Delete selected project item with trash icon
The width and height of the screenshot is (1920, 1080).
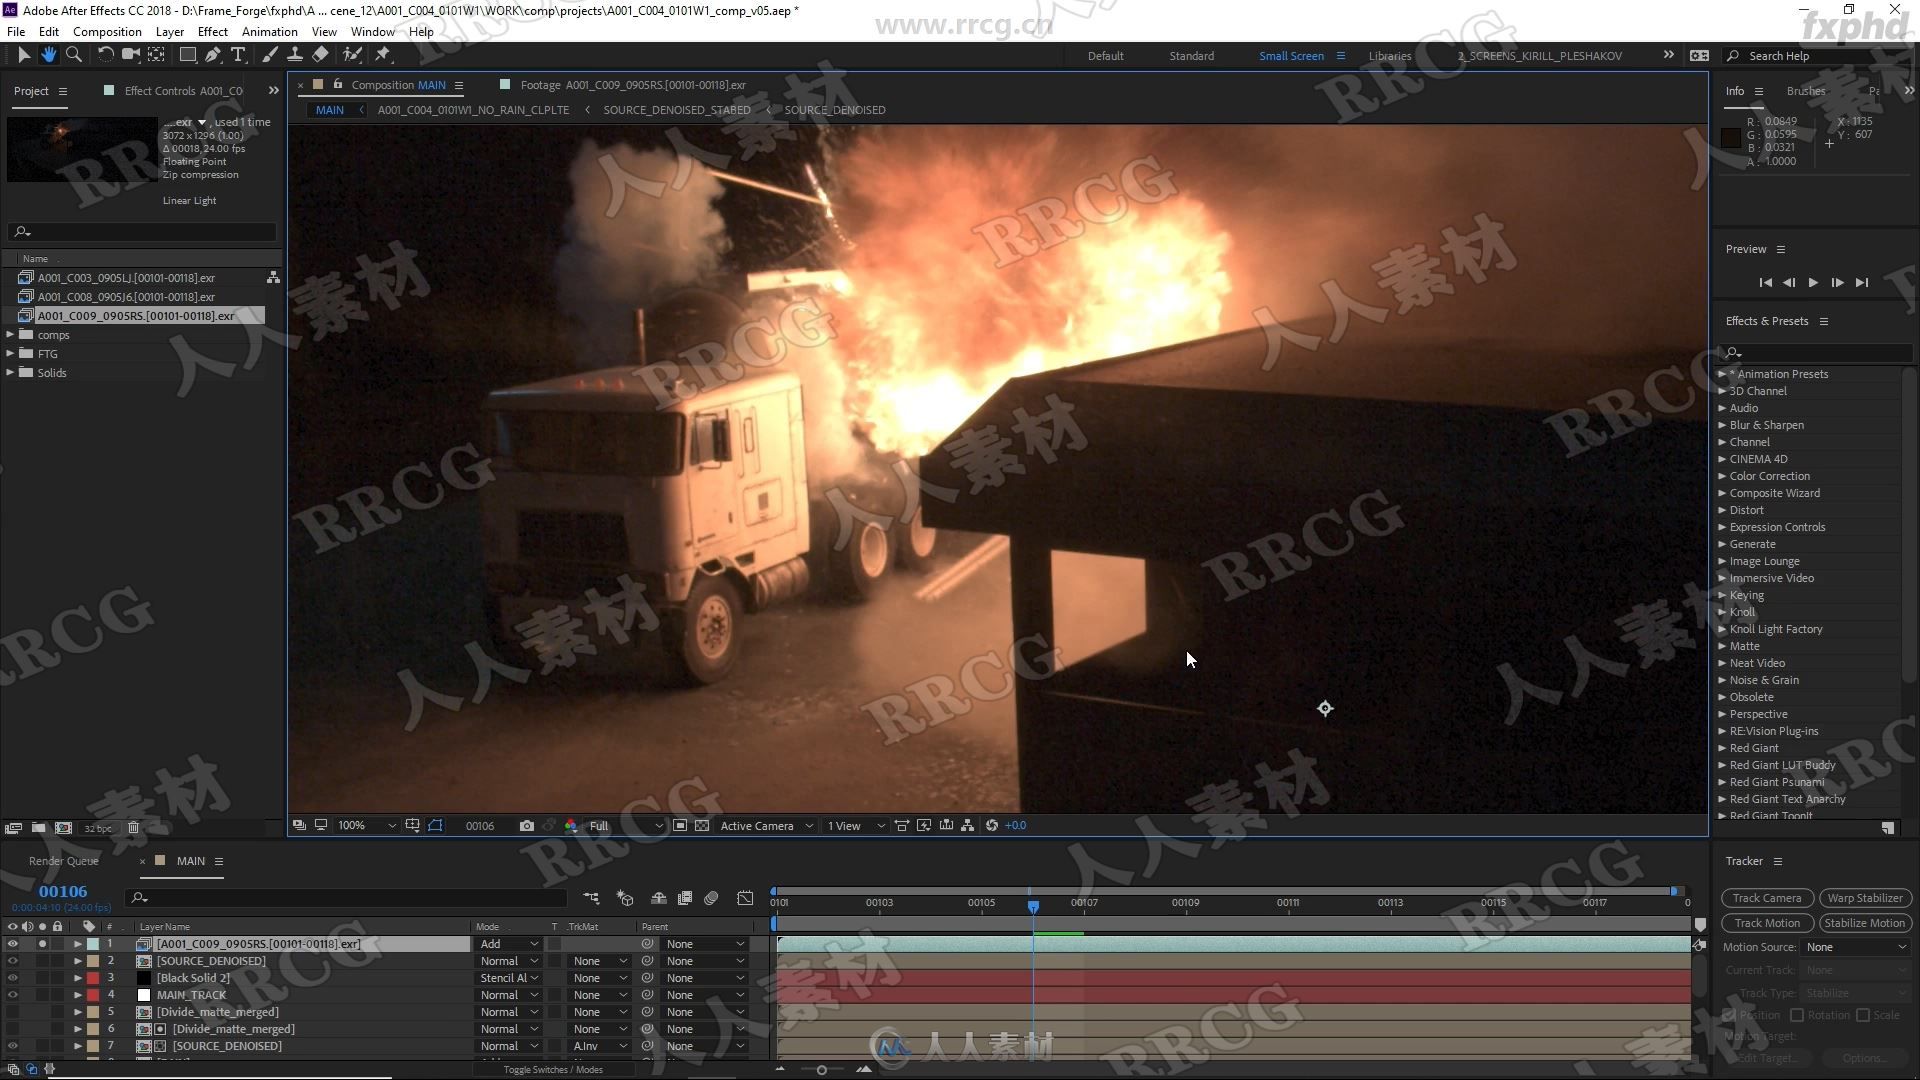[x=133, y=828]
